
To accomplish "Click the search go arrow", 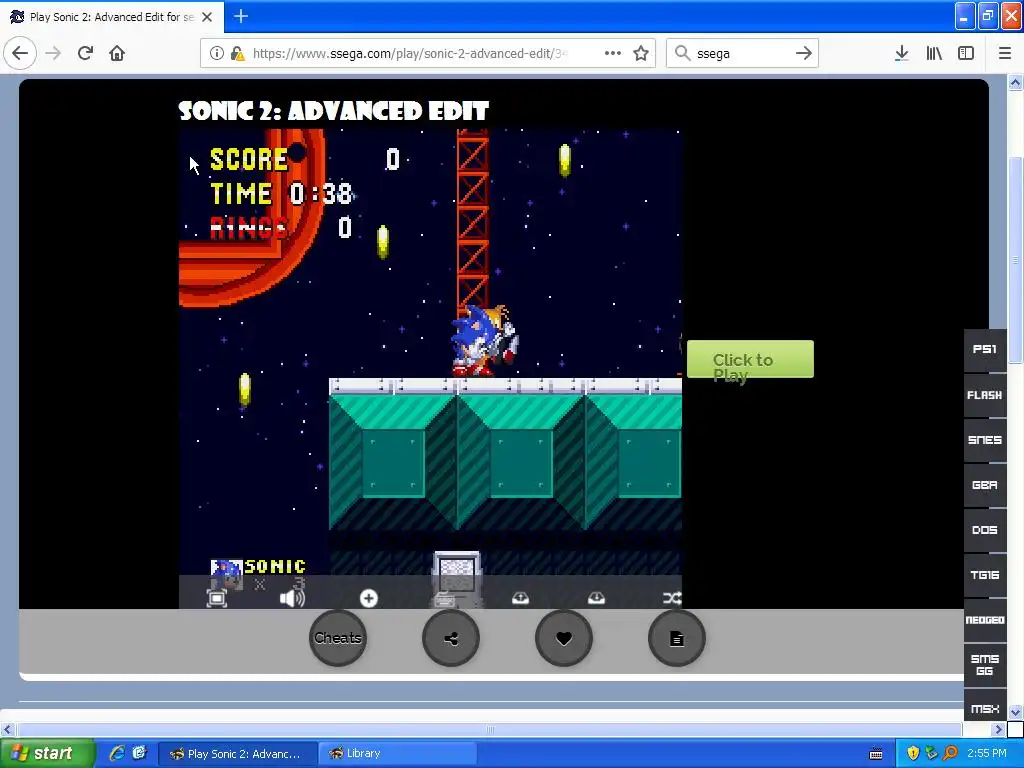I will (x=804, y=53).
